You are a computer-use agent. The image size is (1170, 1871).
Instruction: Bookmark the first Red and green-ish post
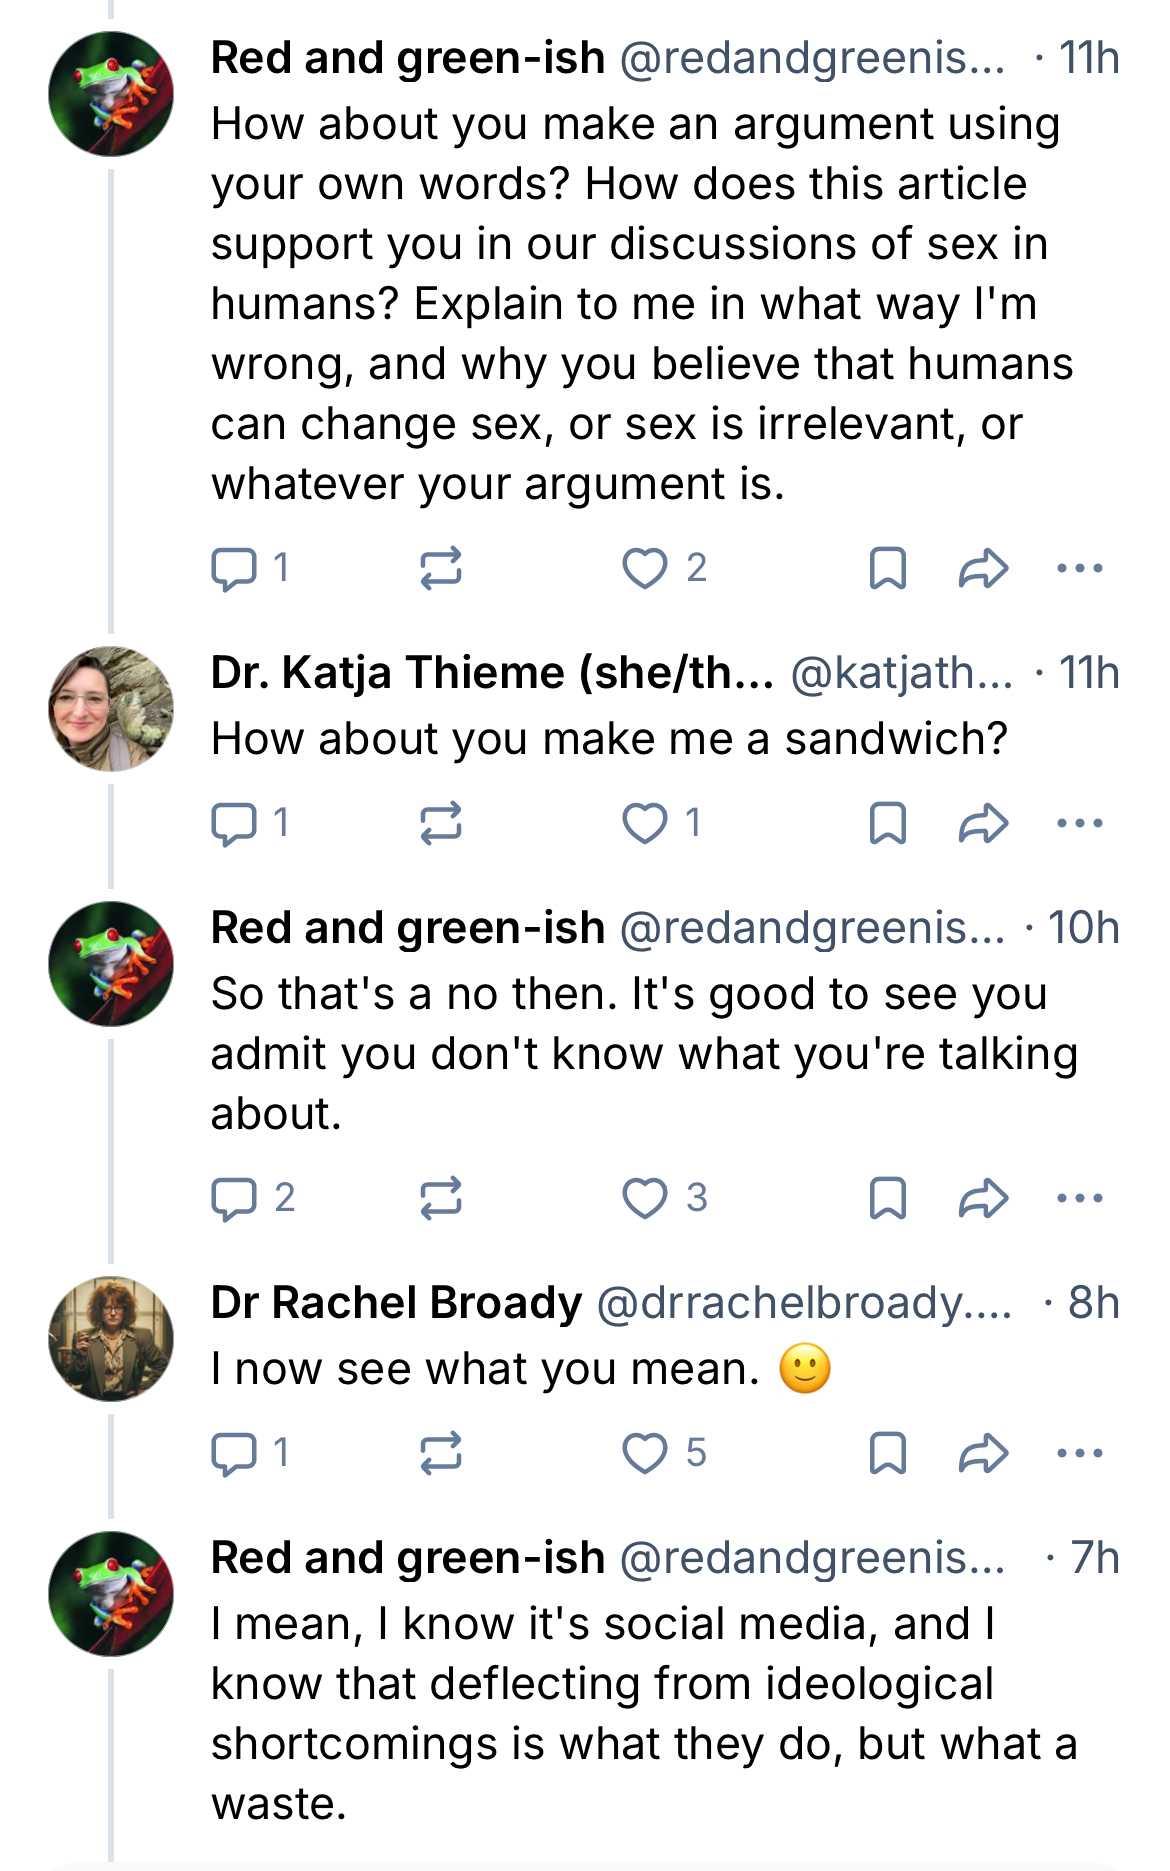pyautogui.click(x=887, y=569)
